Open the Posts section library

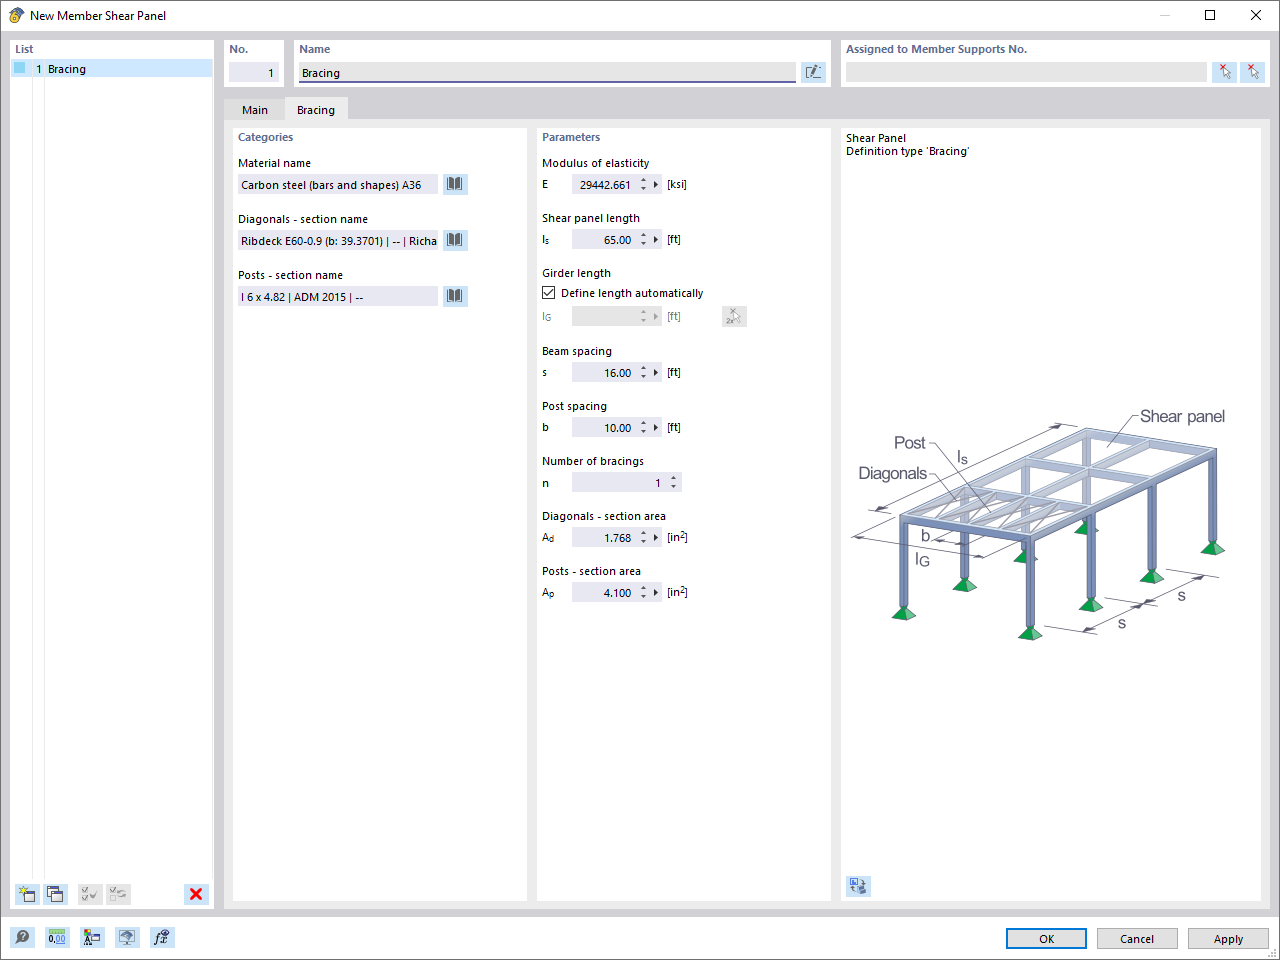[454, 296]
